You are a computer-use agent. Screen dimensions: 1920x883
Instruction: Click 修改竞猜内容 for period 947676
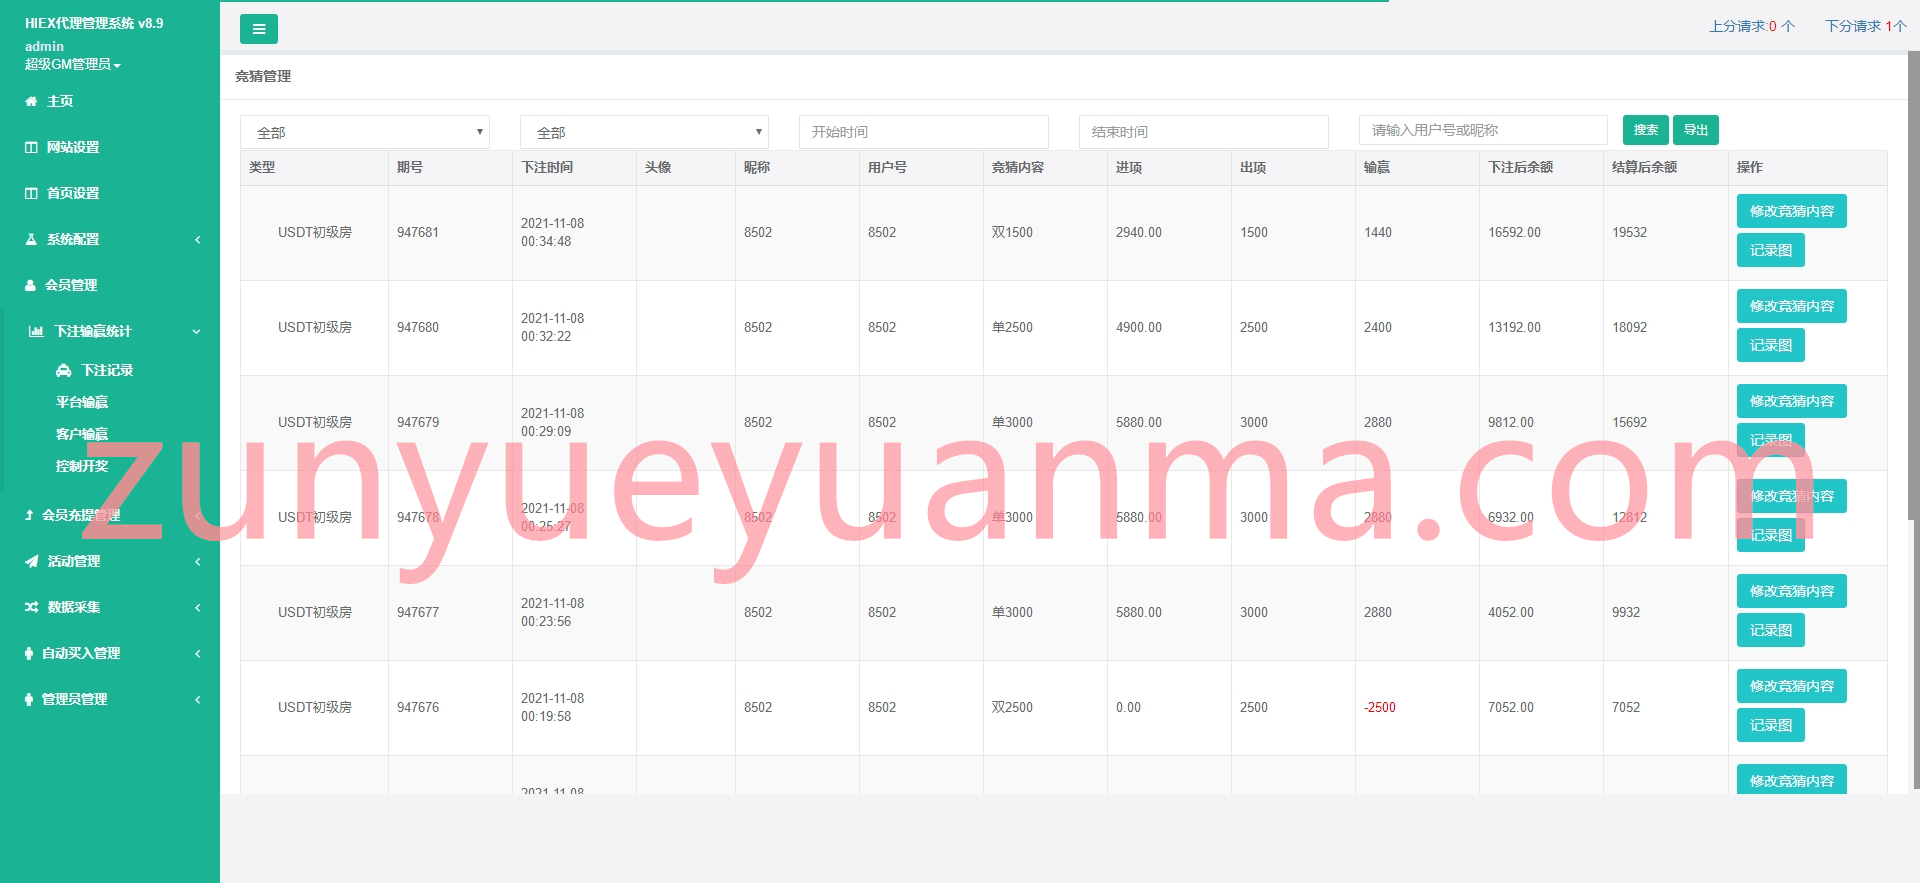tap(1791, 686)
